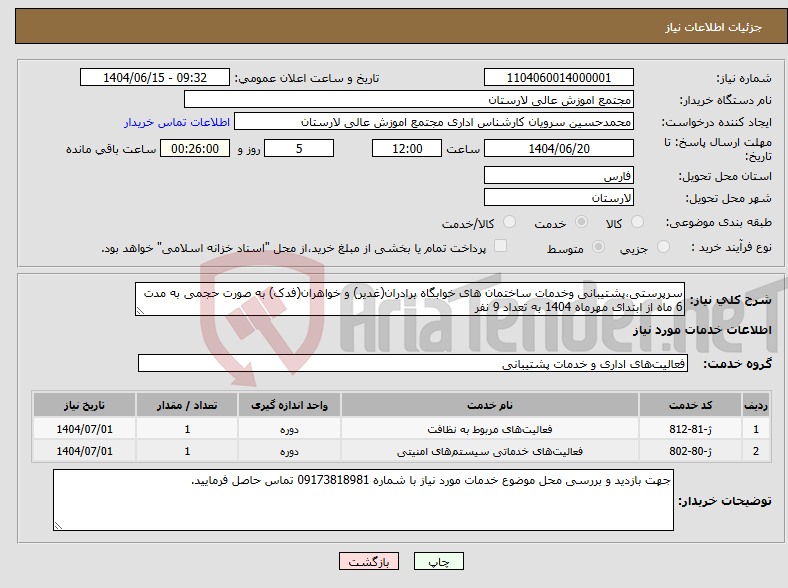Click the remaining days field showing 5
This screenshot has height=588, width=788.
tap(299, 148)
